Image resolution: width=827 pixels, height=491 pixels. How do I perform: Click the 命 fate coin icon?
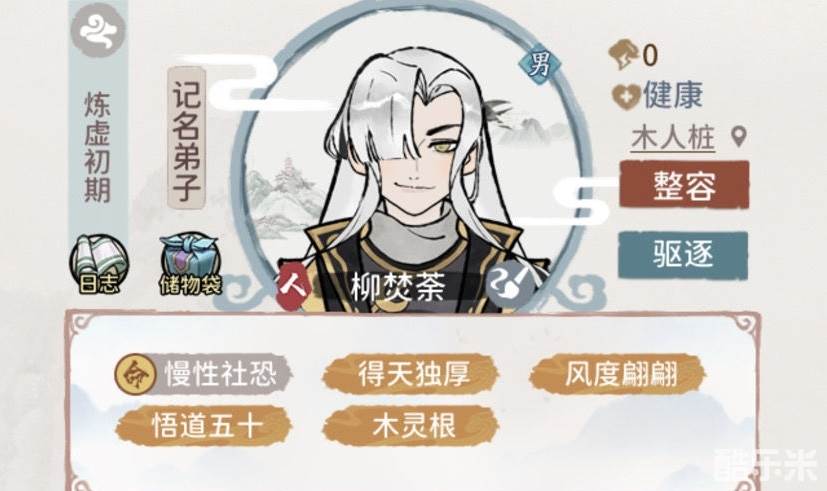pos(135,374)
